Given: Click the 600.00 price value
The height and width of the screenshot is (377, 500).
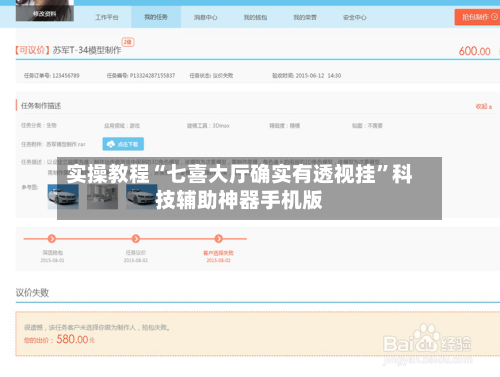Looking at the screenshot, I should [x=474, y=51].
